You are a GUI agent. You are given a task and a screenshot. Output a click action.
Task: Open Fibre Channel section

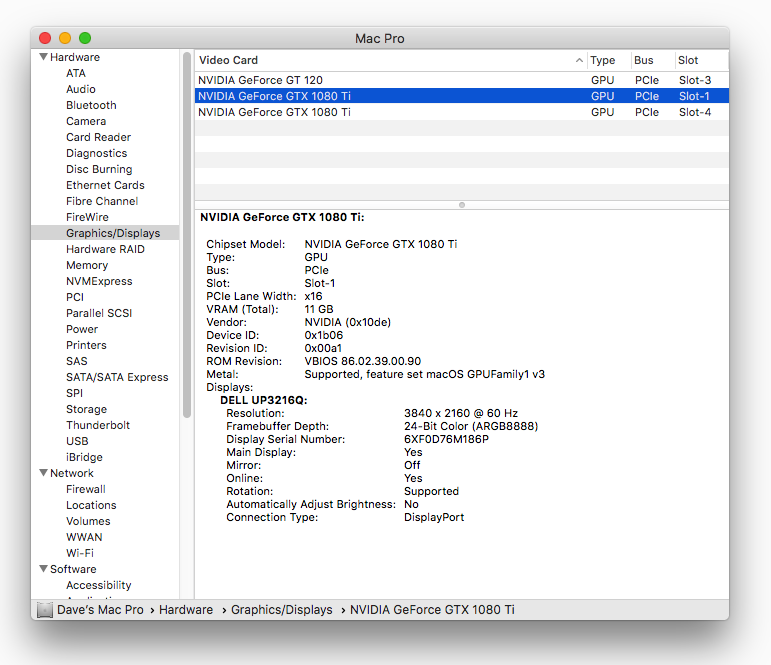coord(102,201)
